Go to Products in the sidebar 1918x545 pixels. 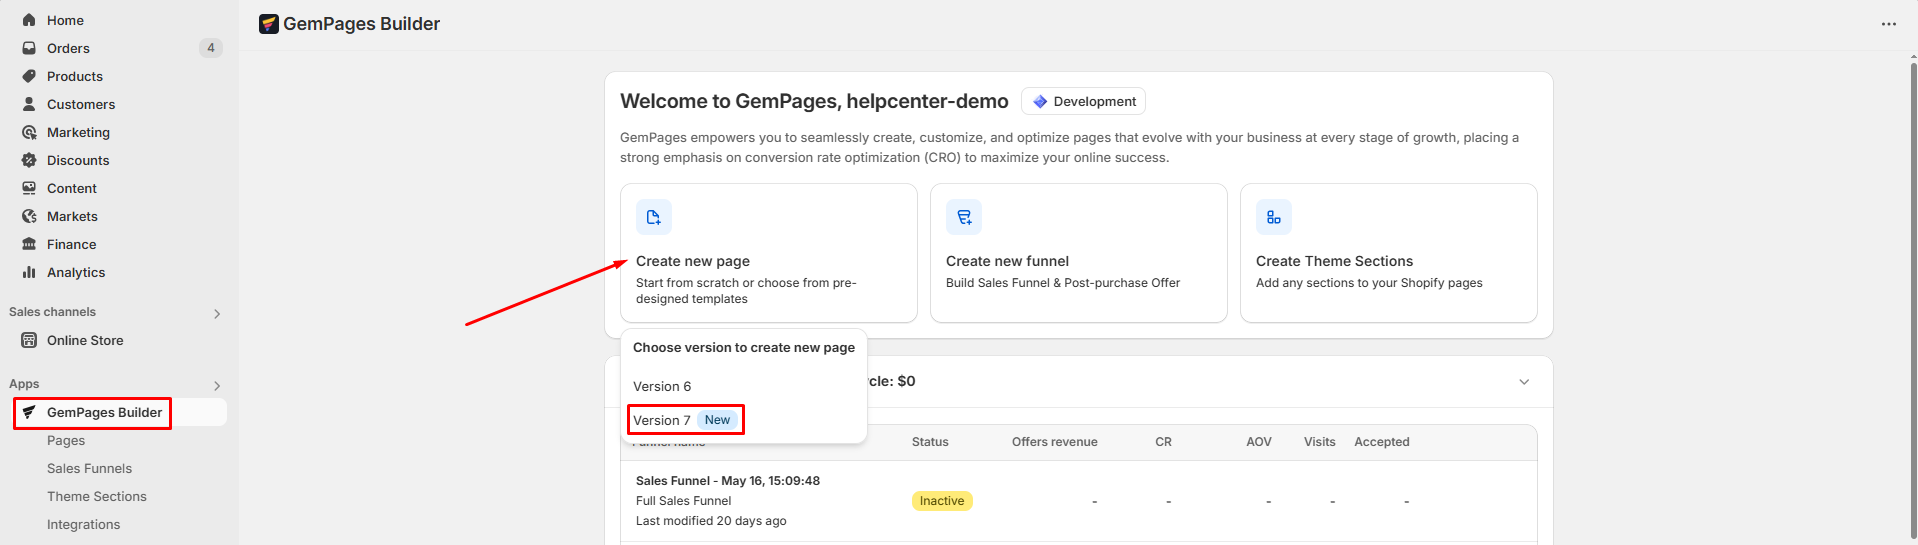[x=75, y=76]
